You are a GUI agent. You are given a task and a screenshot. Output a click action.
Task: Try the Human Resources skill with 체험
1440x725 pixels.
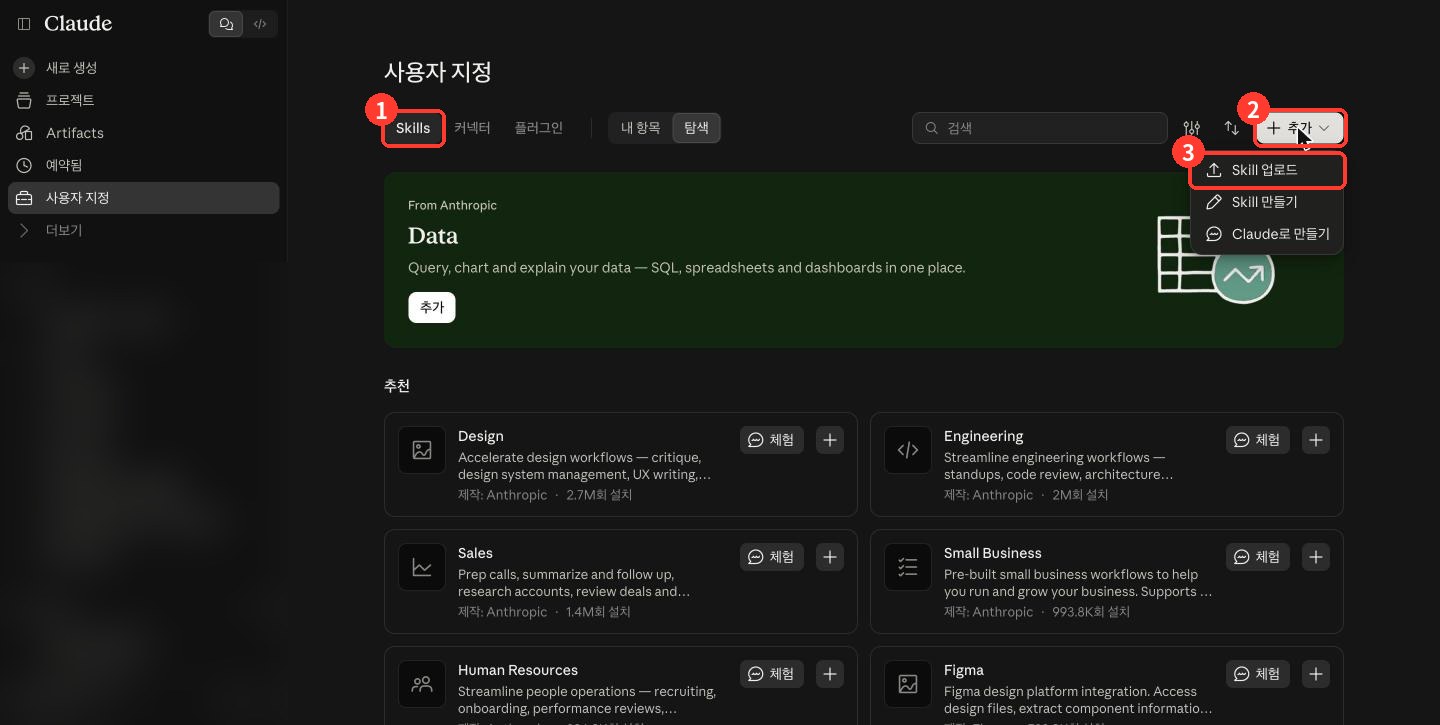click(x=772, y=674)
